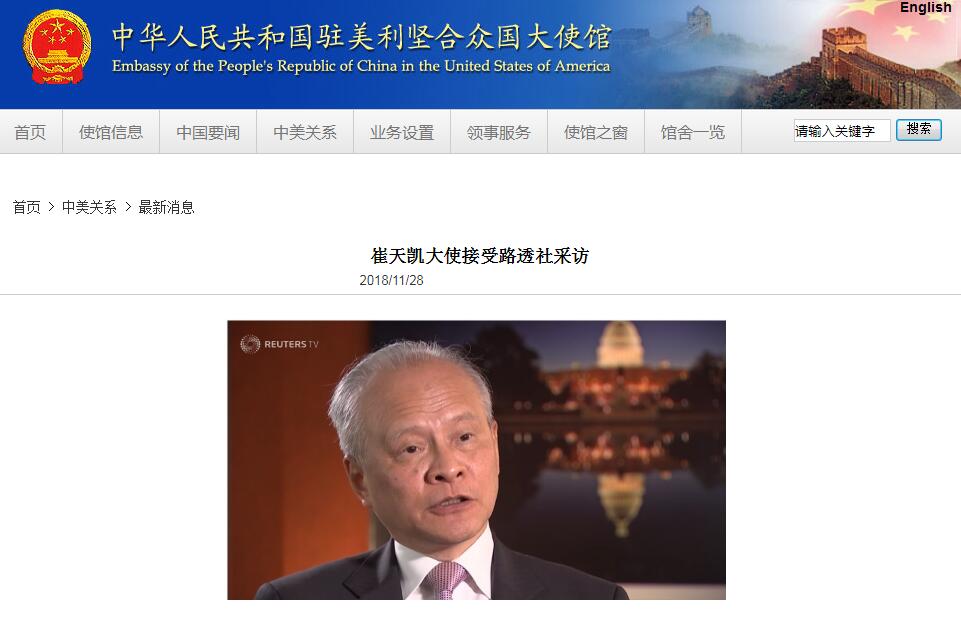The height and width of the screenshot is (619, 961).
Task: Open the 馆舍一览 navigation menu
Action: coord(693,132)
